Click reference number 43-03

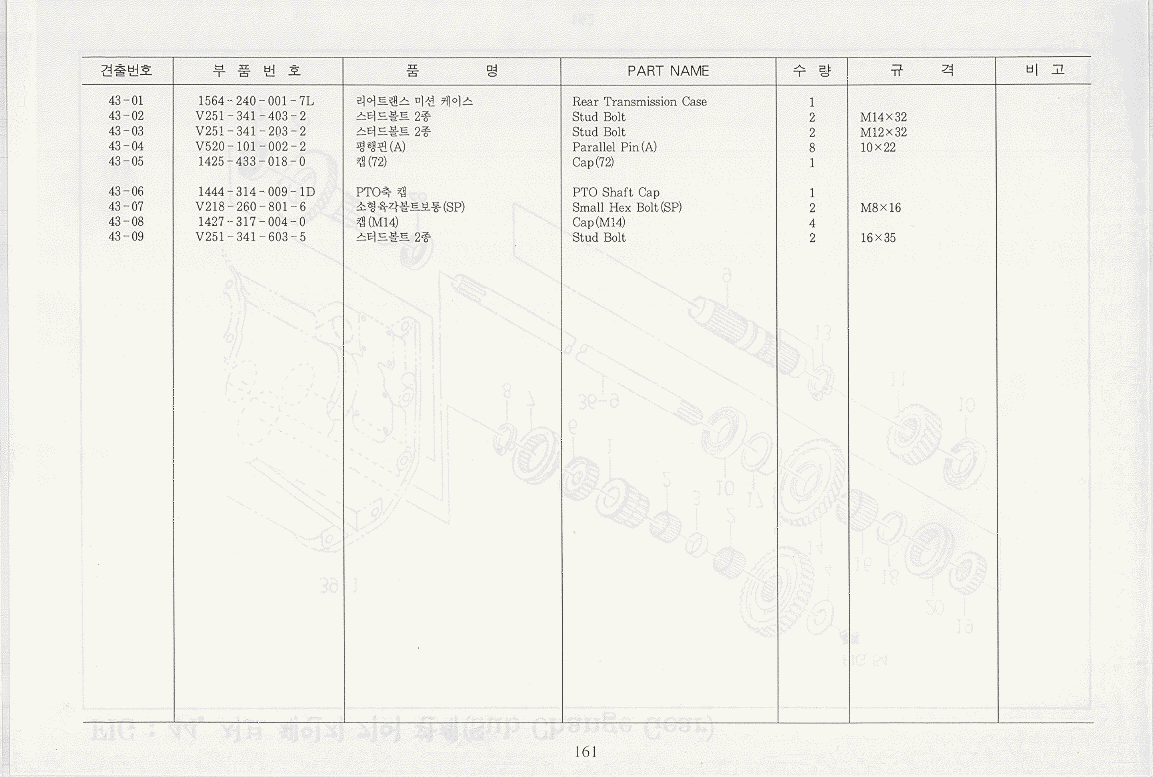[126, 131]
